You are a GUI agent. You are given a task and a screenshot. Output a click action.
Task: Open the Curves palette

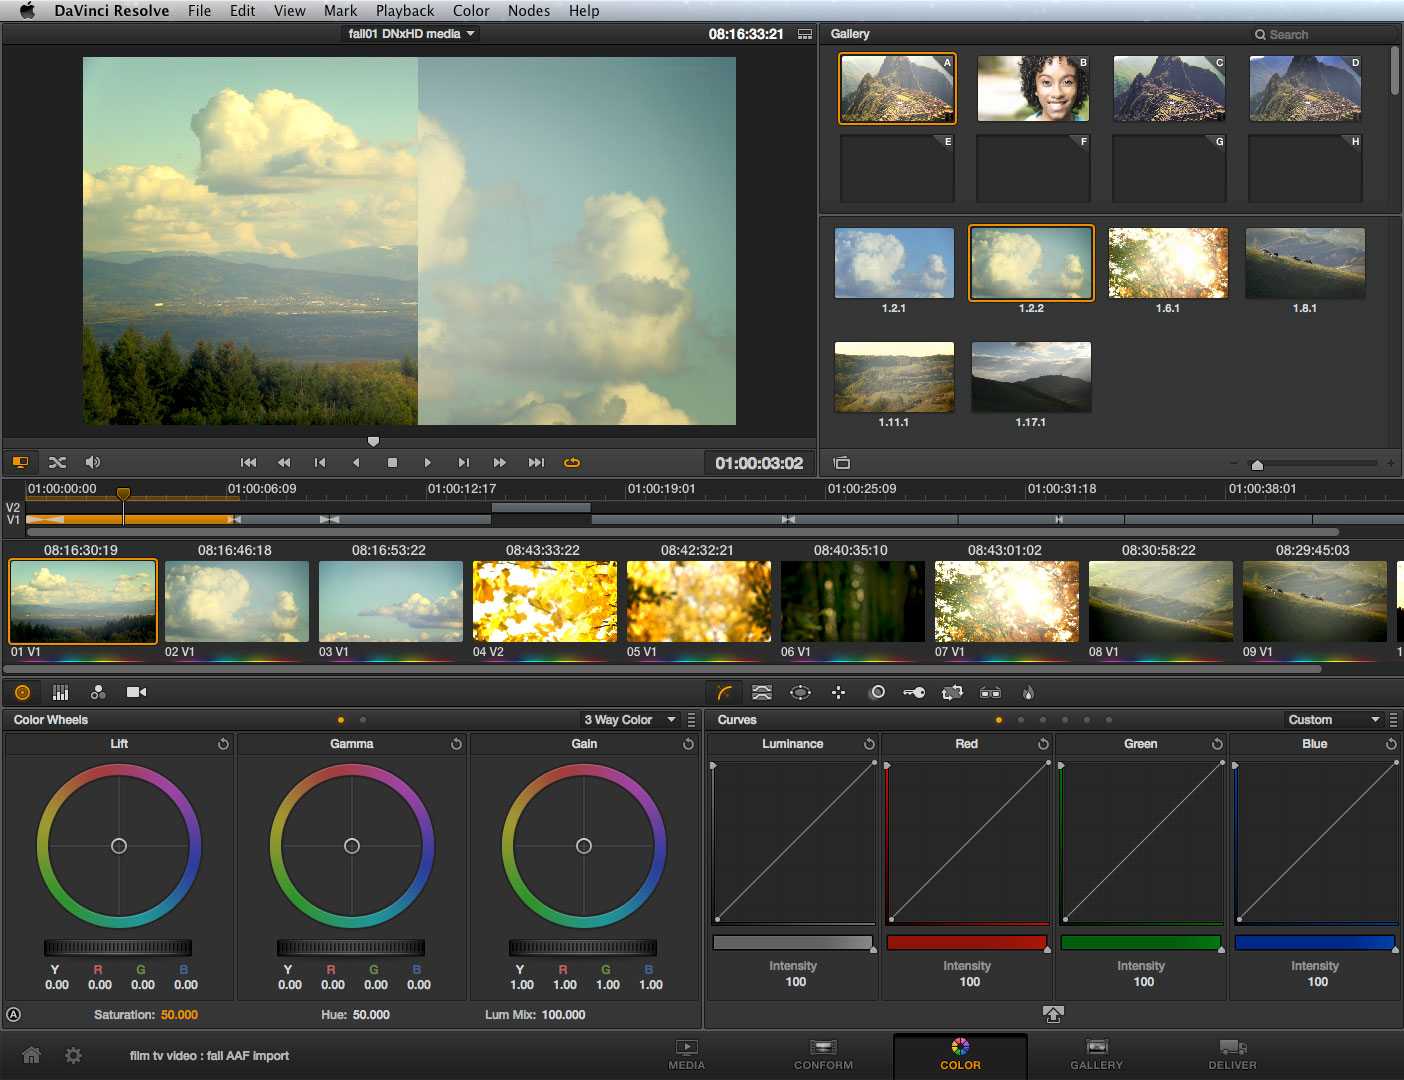point(724,692)
